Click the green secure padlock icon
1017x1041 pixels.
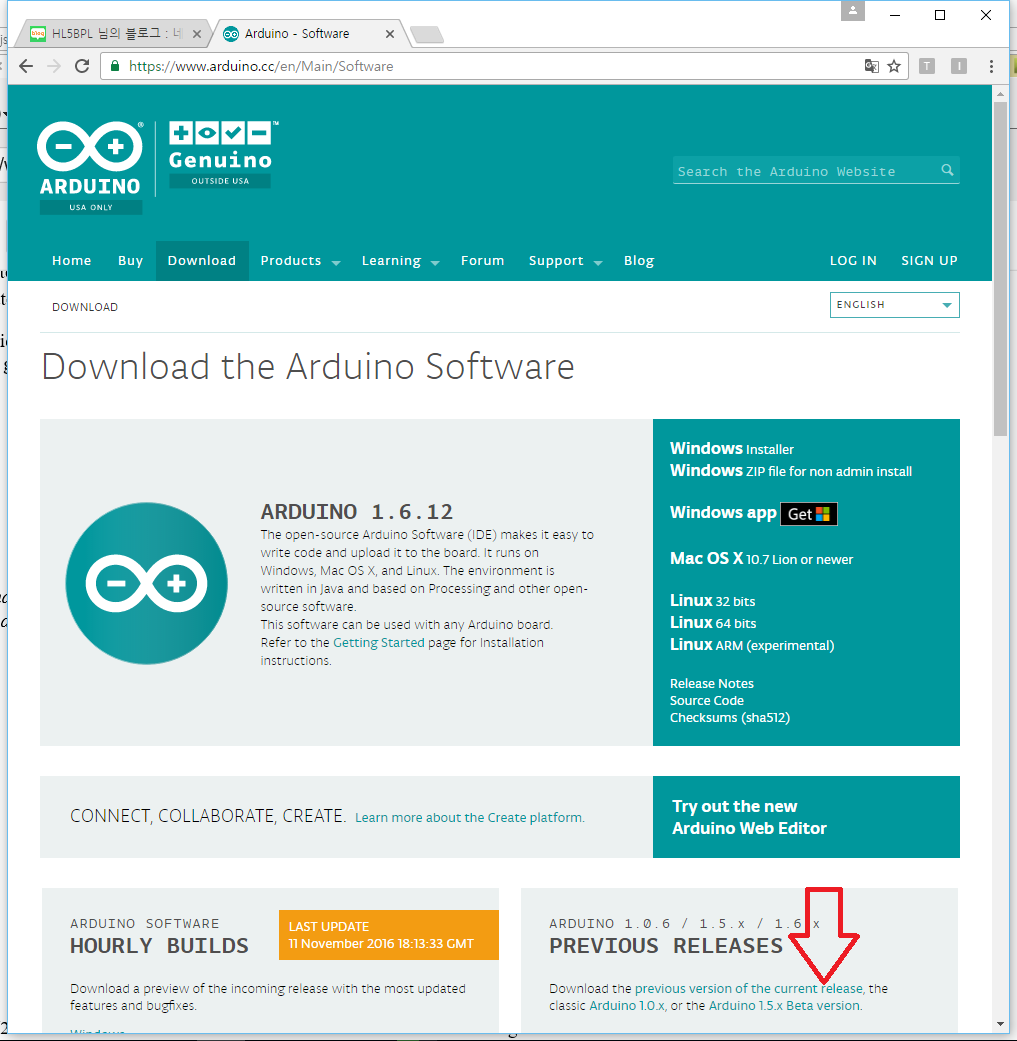[x=115, y=66]
